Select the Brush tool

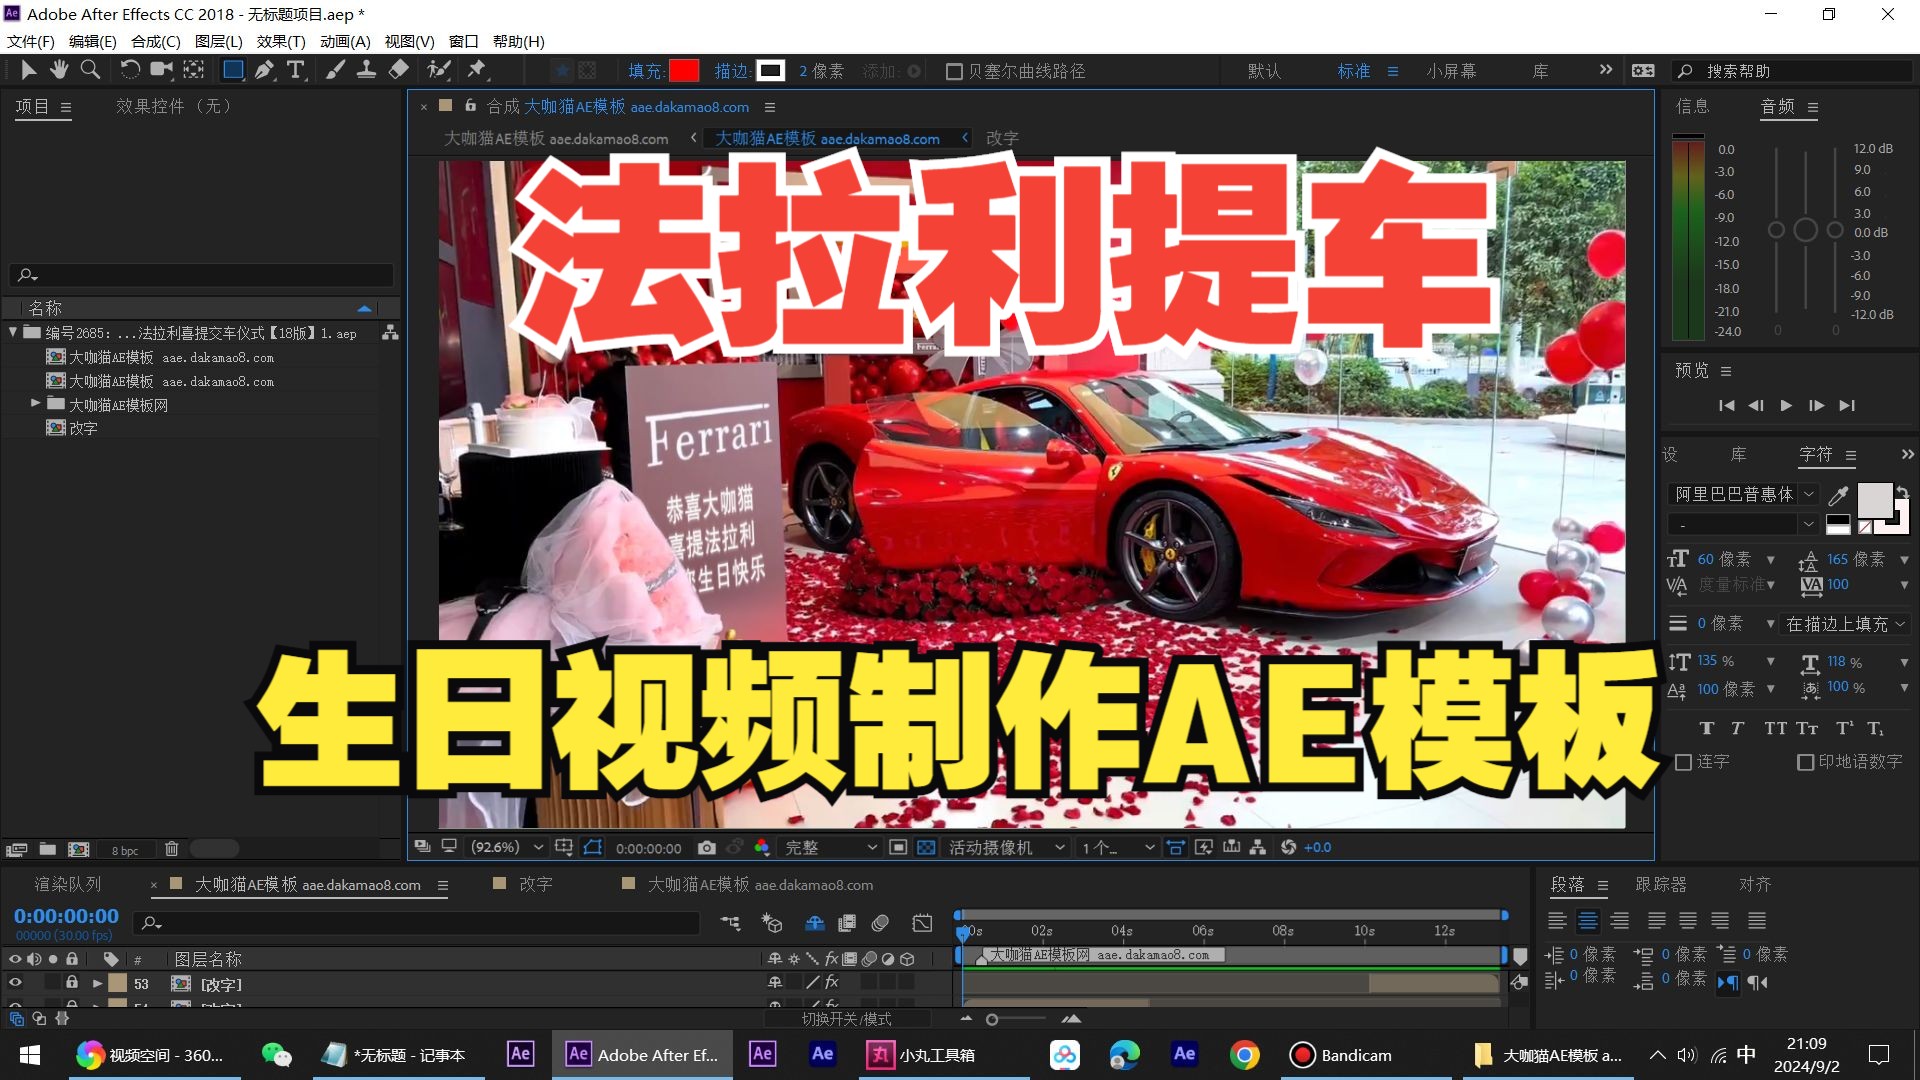point(335,70)
